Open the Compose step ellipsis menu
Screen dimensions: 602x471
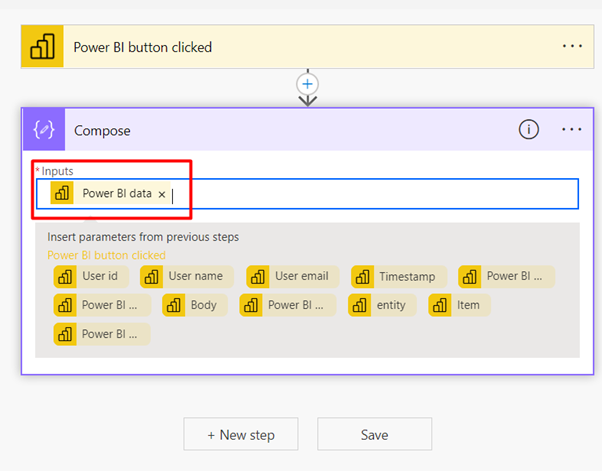click(x=572, y=130)
